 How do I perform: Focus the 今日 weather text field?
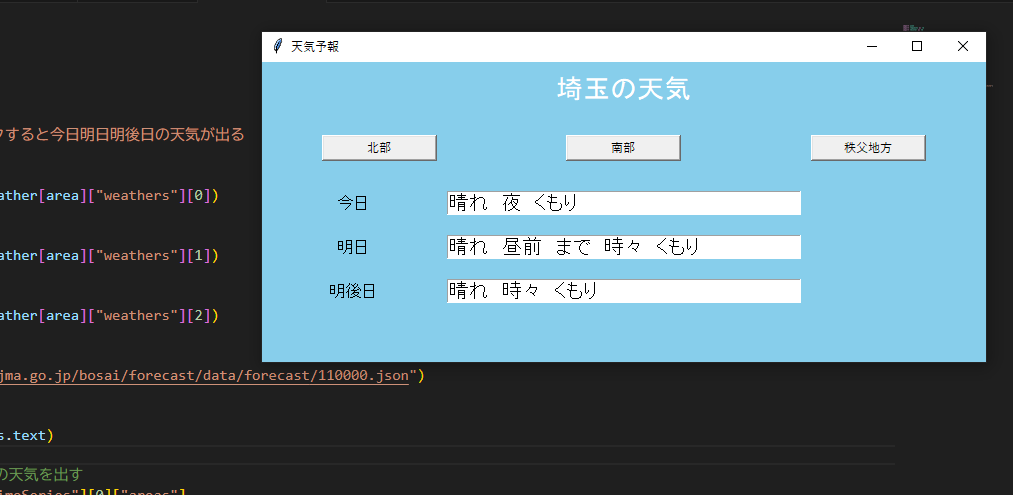click(x=623, y=203)
